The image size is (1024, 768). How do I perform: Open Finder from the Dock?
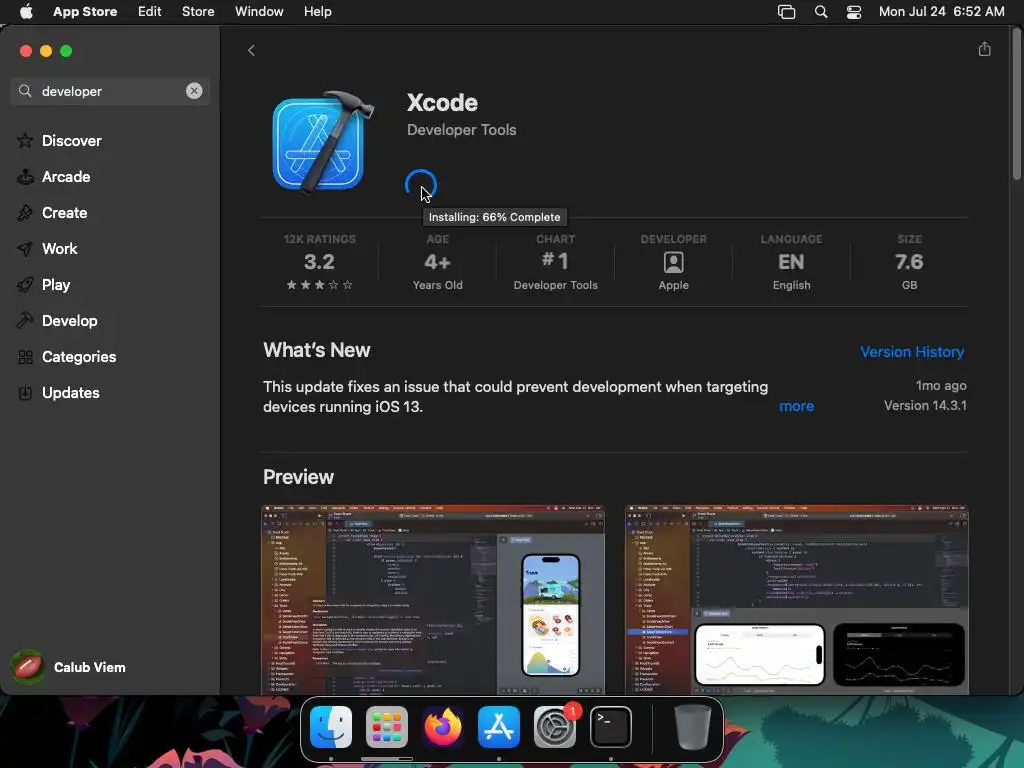(330, 727)
